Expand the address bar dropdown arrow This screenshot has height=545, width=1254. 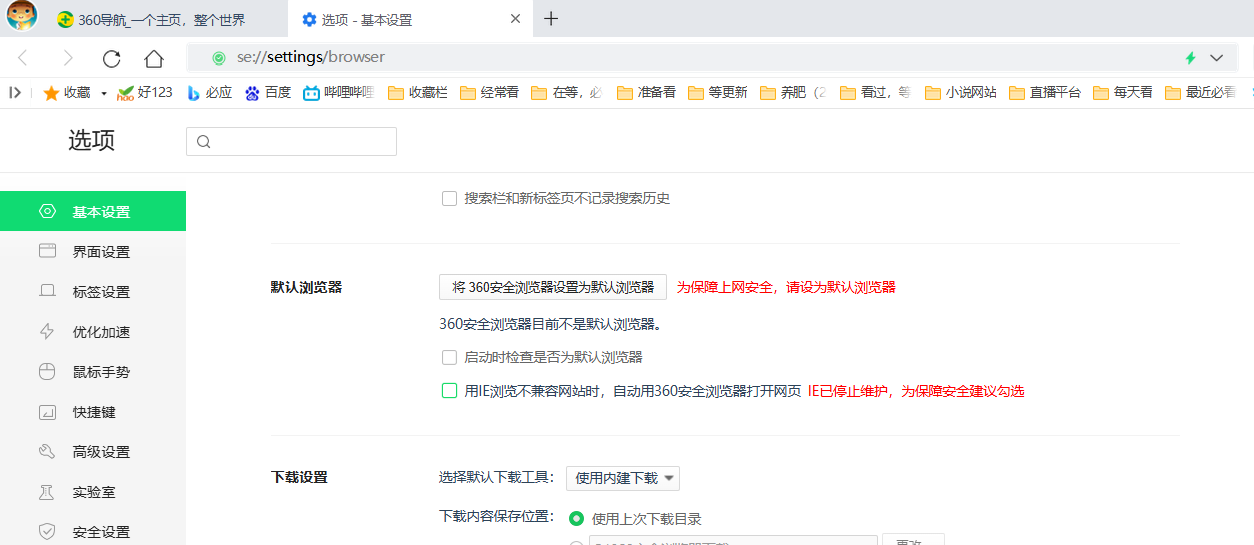point(1217,58)
